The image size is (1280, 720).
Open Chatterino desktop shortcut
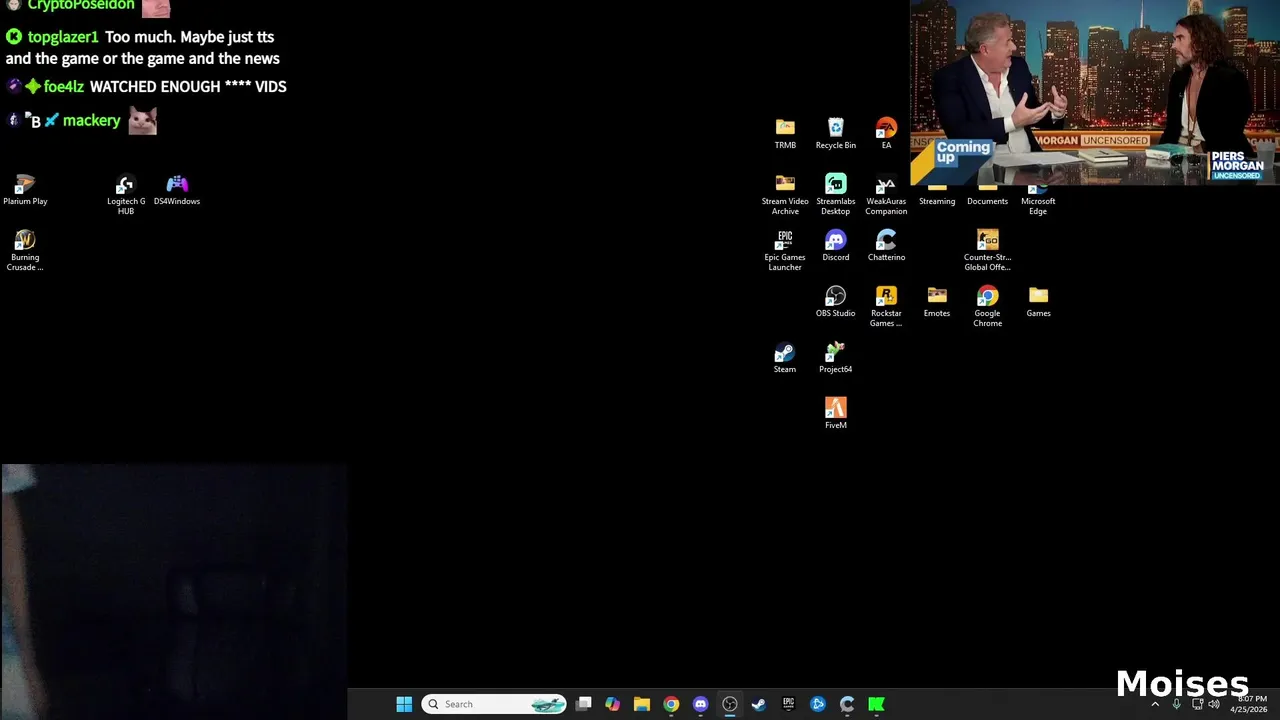886,245
